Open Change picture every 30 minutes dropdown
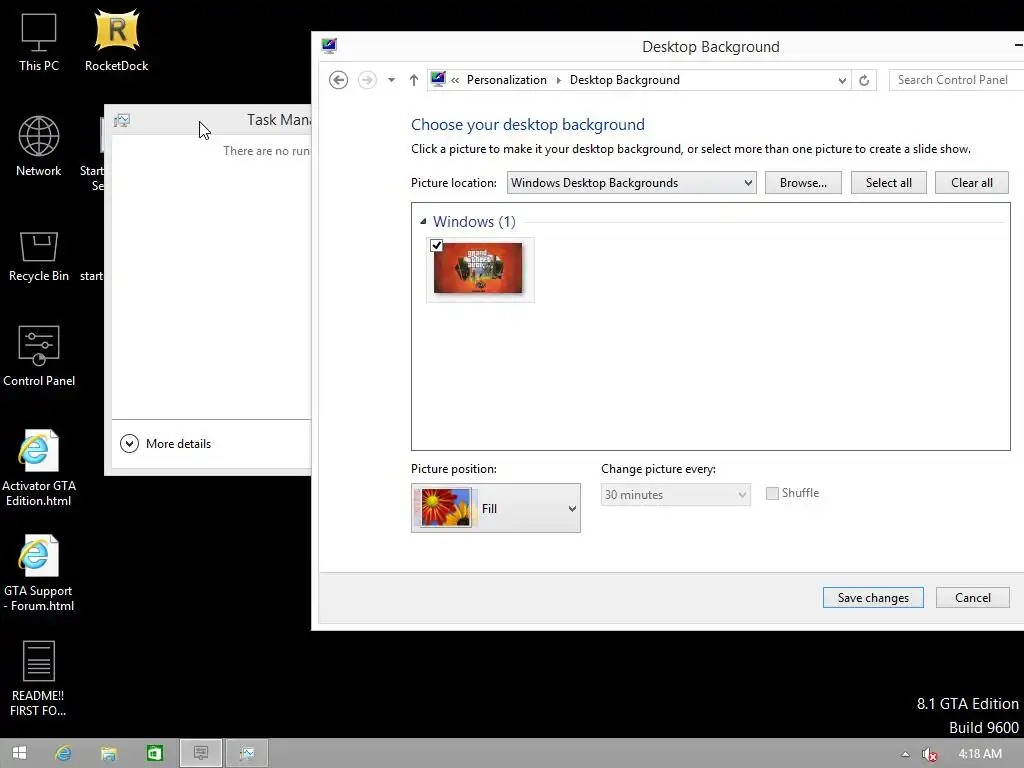This screenshot has width=1024, height=768. [x=675, y=494]
